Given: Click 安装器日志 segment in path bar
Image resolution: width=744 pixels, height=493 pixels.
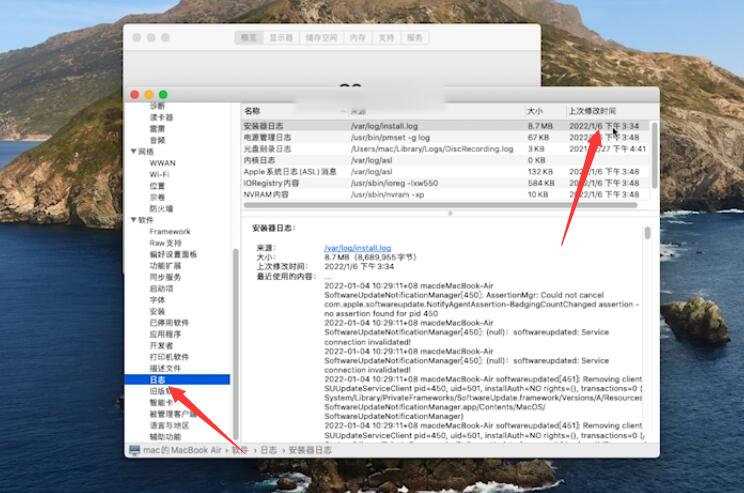Looking at the screenshot, I should tap(310, 450).
